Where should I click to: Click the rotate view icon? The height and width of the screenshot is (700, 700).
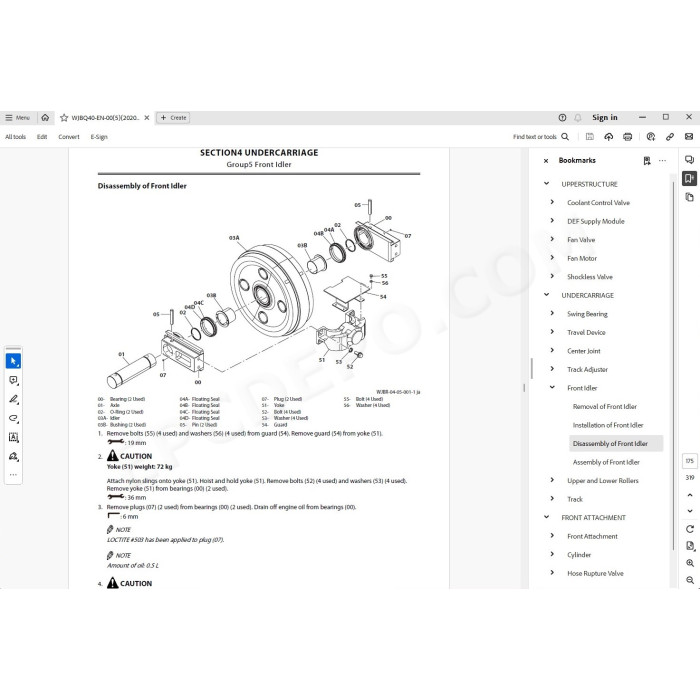coord(690,529)
